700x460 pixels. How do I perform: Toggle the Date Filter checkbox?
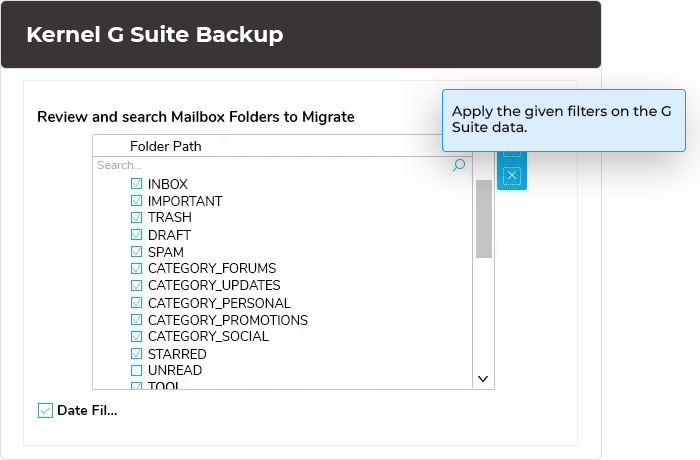click(x=45, y=410)
